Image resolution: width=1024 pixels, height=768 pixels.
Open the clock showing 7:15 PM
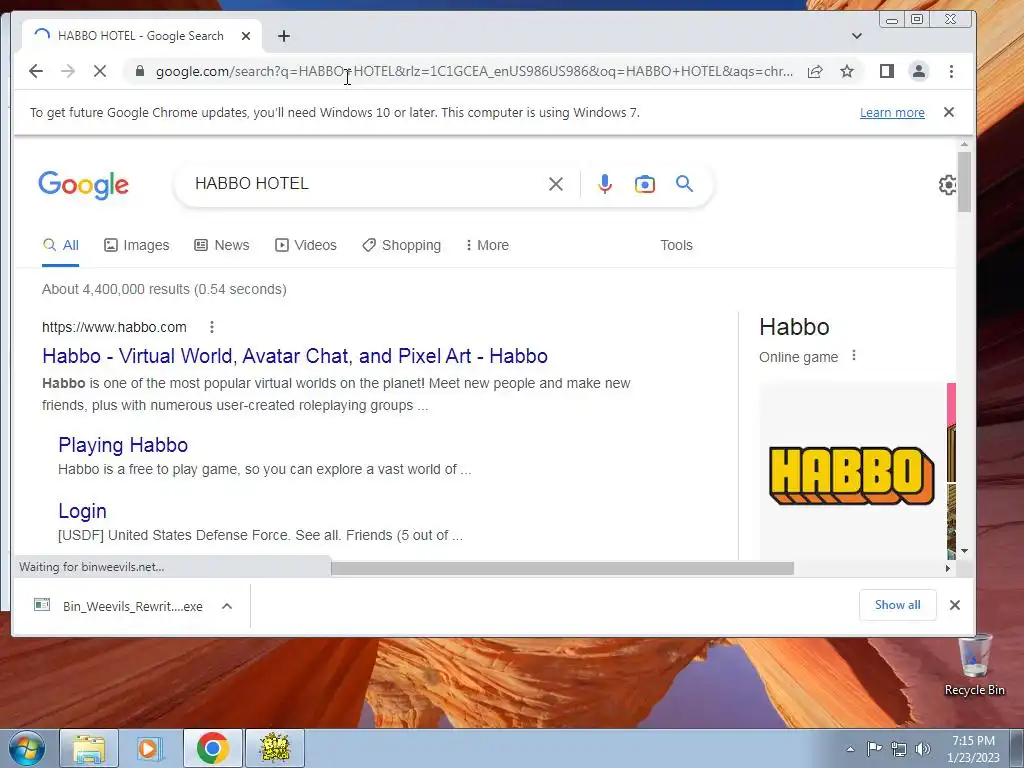pos(973,749)
